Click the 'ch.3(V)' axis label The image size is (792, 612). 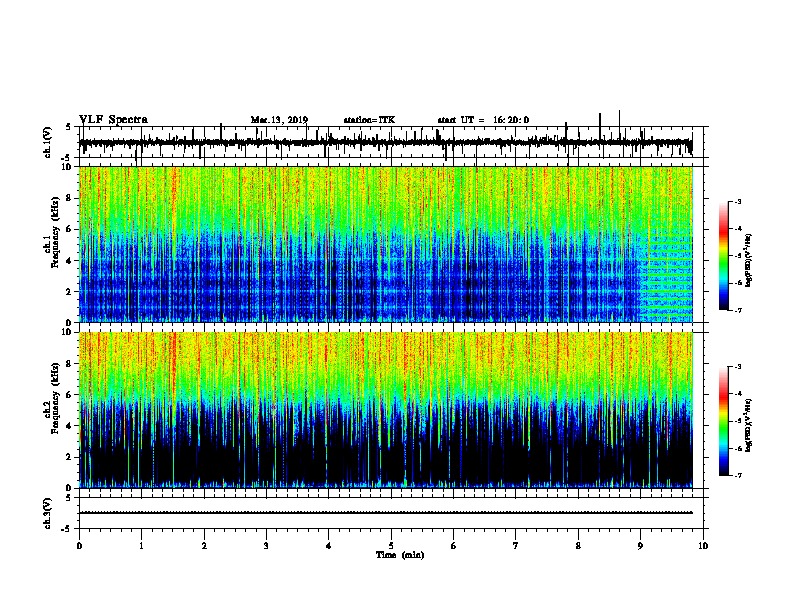tap(48, 513)
